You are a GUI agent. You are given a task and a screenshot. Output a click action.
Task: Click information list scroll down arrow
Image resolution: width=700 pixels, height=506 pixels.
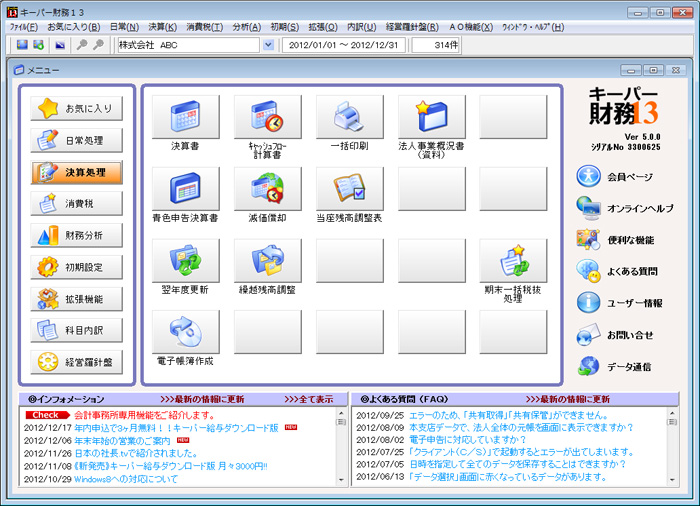[341, 481]
